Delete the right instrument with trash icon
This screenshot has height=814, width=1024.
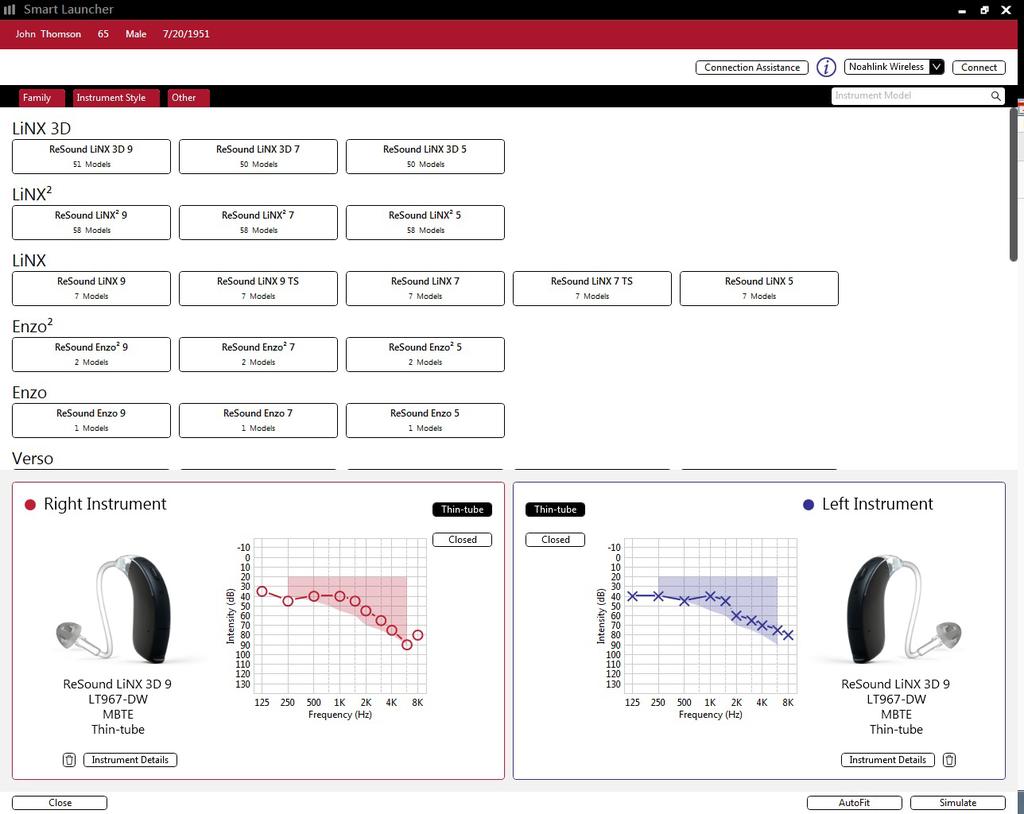69,760
